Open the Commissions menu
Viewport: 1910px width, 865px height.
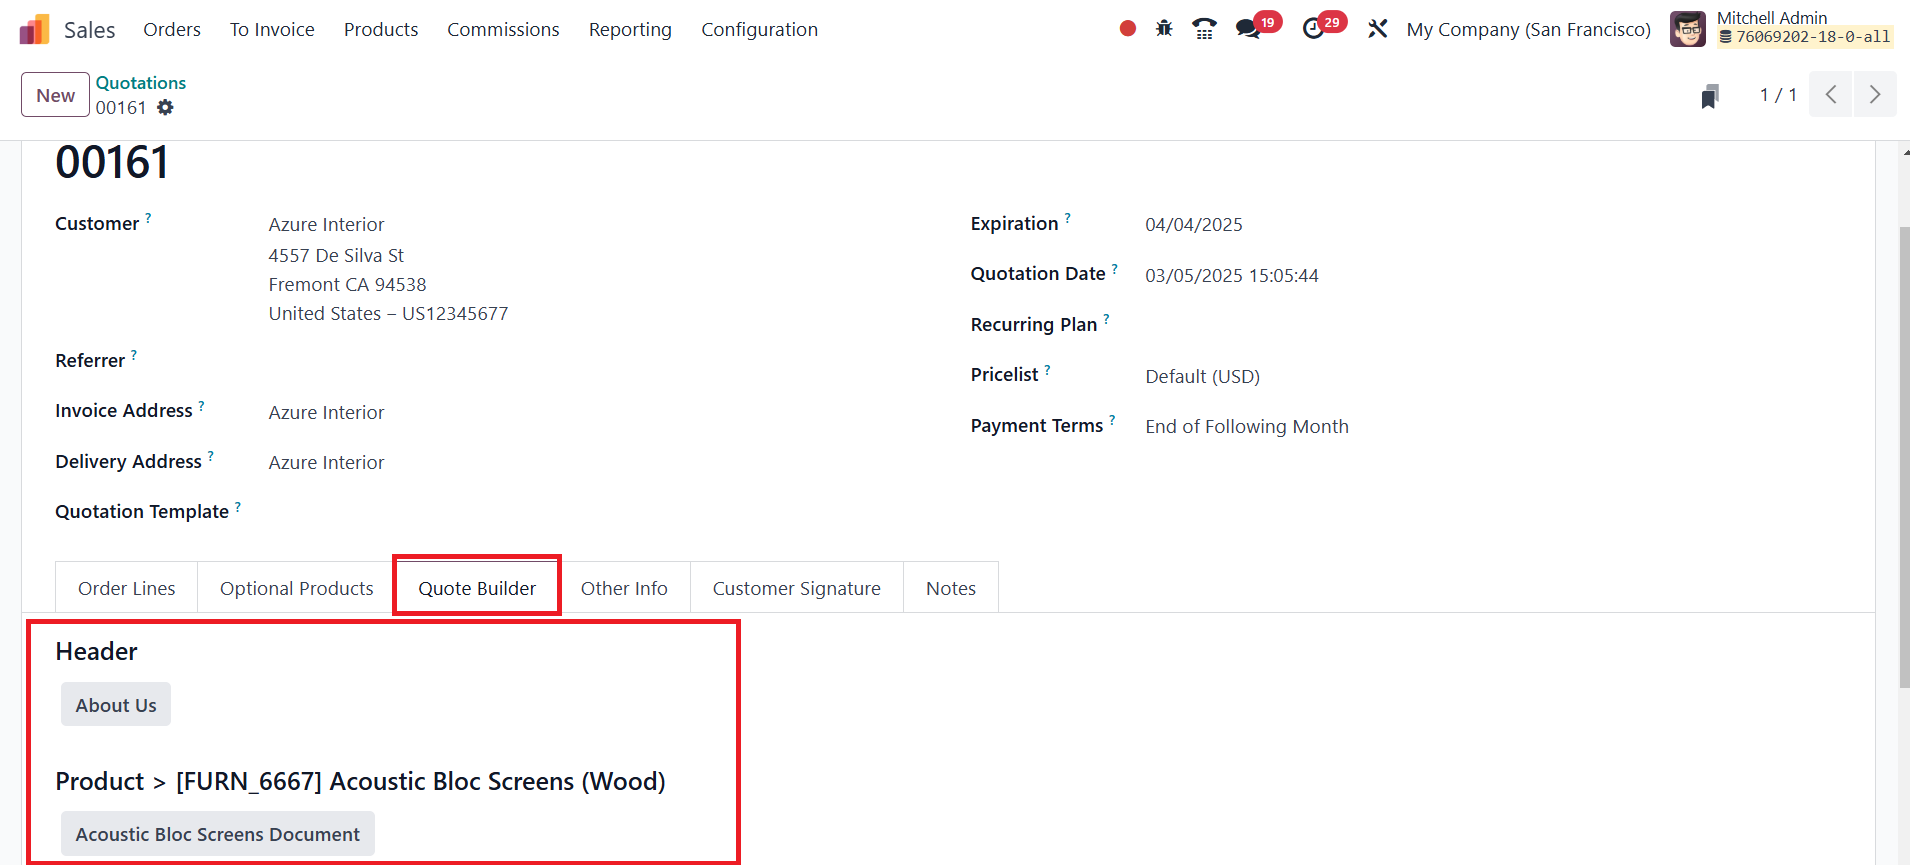pyautogui.click(x=503, y=30)
